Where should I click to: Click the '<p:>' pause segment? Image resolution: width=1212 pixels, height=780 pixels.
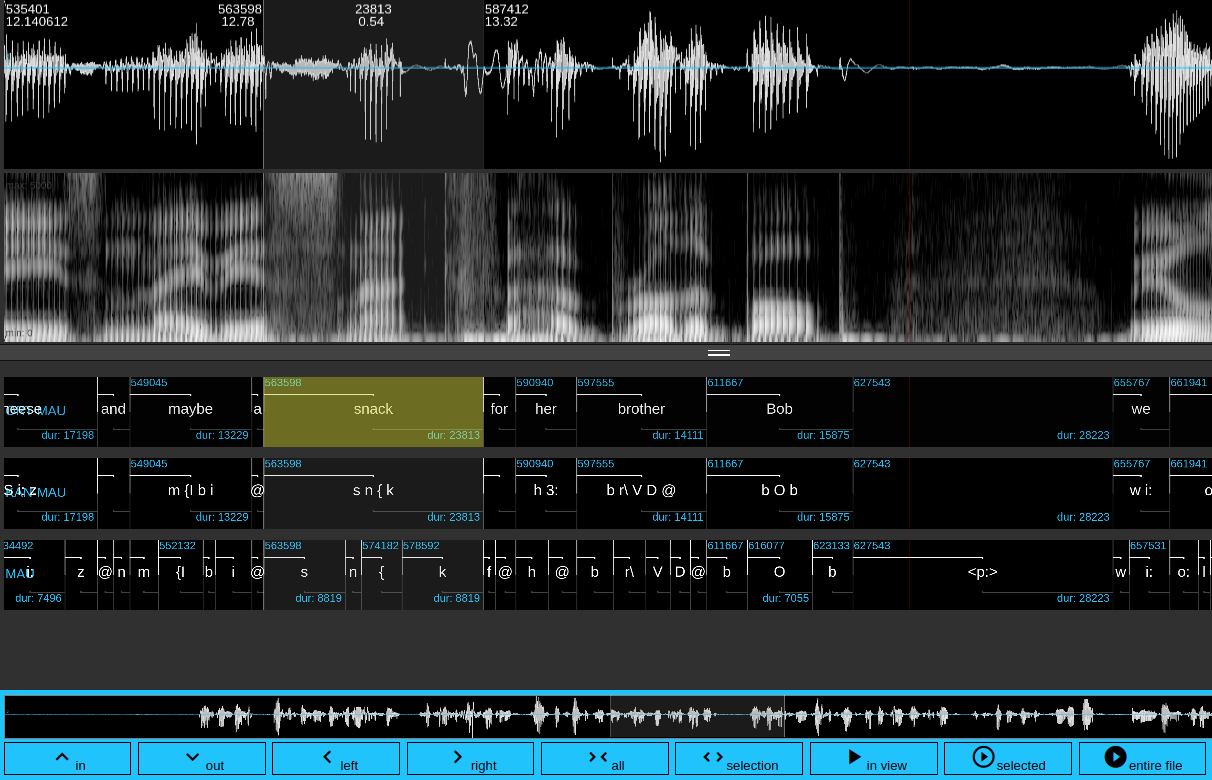tap(982, 573)
